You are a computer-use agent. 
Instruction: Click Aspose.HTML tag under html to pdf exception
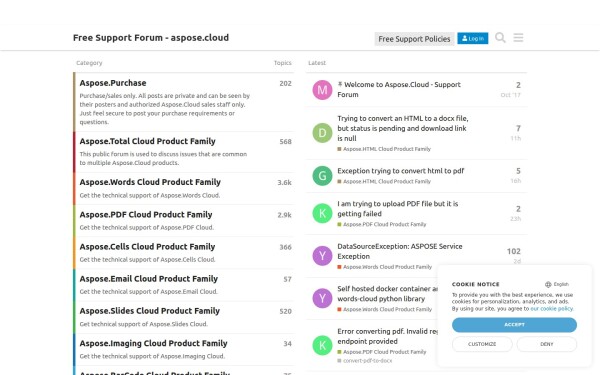coord(384,181)
